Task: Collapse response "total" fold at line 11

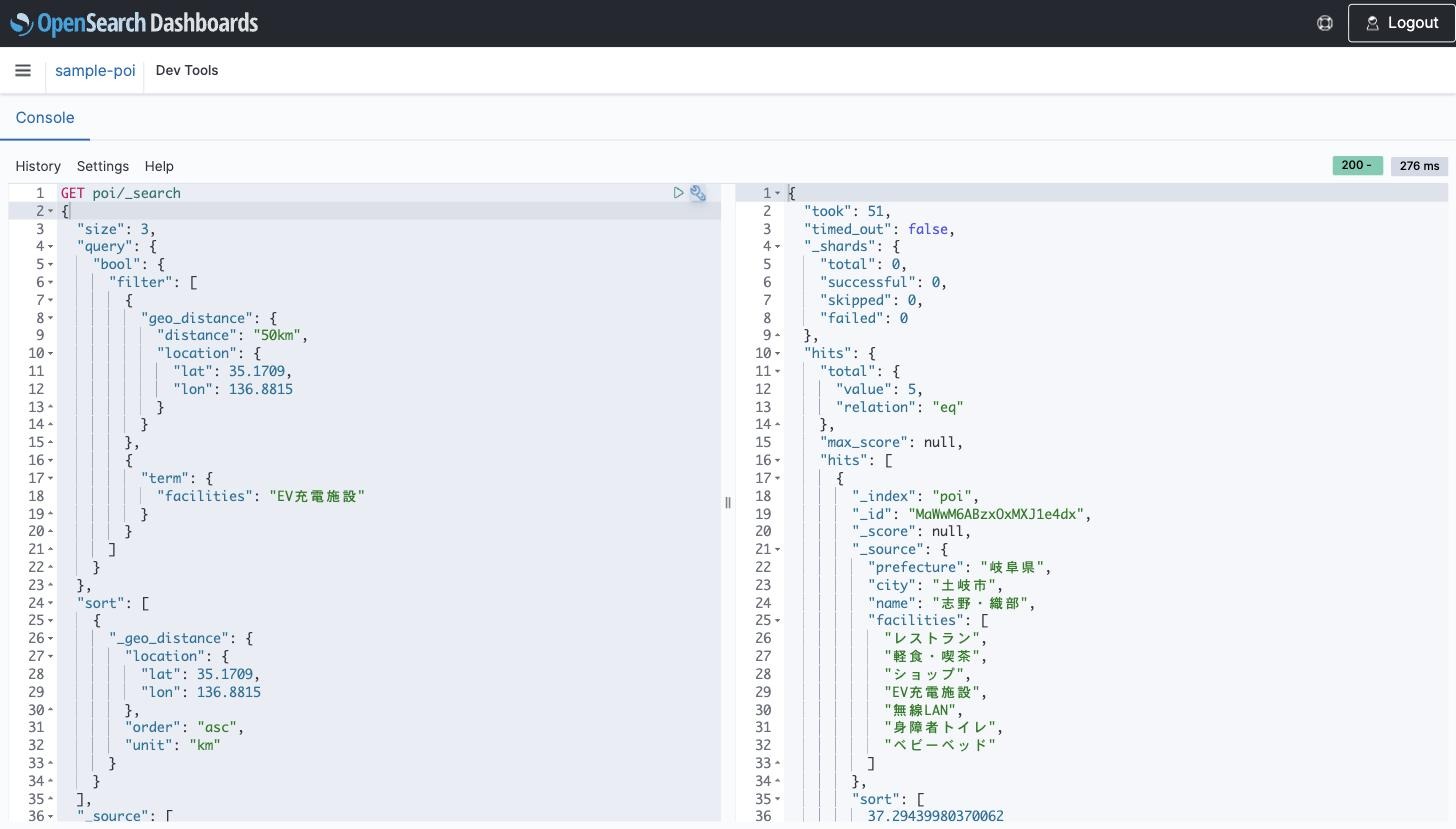Action: point(778,371)
